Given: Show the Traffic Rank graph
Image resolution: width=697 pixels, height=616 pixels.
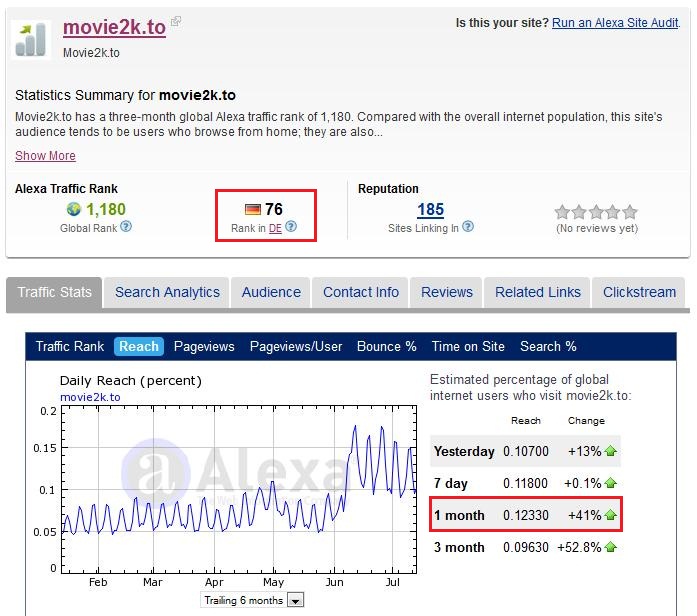Looking at the screenshot, I should [x=70, y=346].
